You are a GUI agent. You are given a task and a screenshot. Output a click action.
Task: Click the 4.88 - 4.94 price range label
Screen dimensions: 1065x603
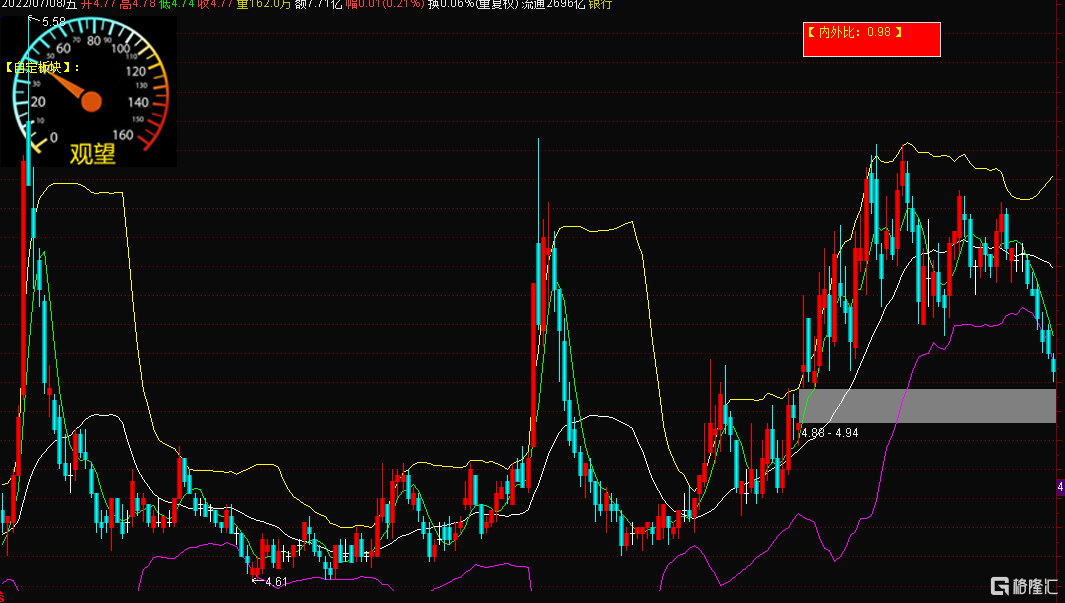coord(830,433)
